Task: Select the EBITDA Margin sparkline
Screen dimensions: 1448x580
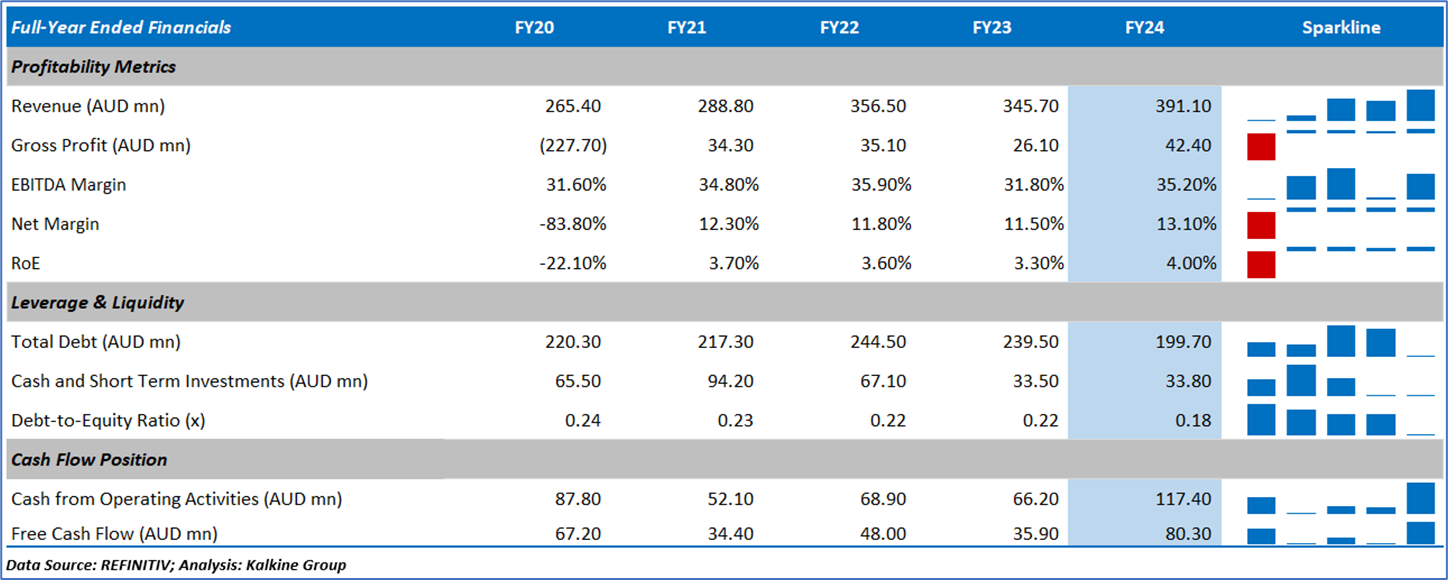Action: click(x=1341, y=185)
